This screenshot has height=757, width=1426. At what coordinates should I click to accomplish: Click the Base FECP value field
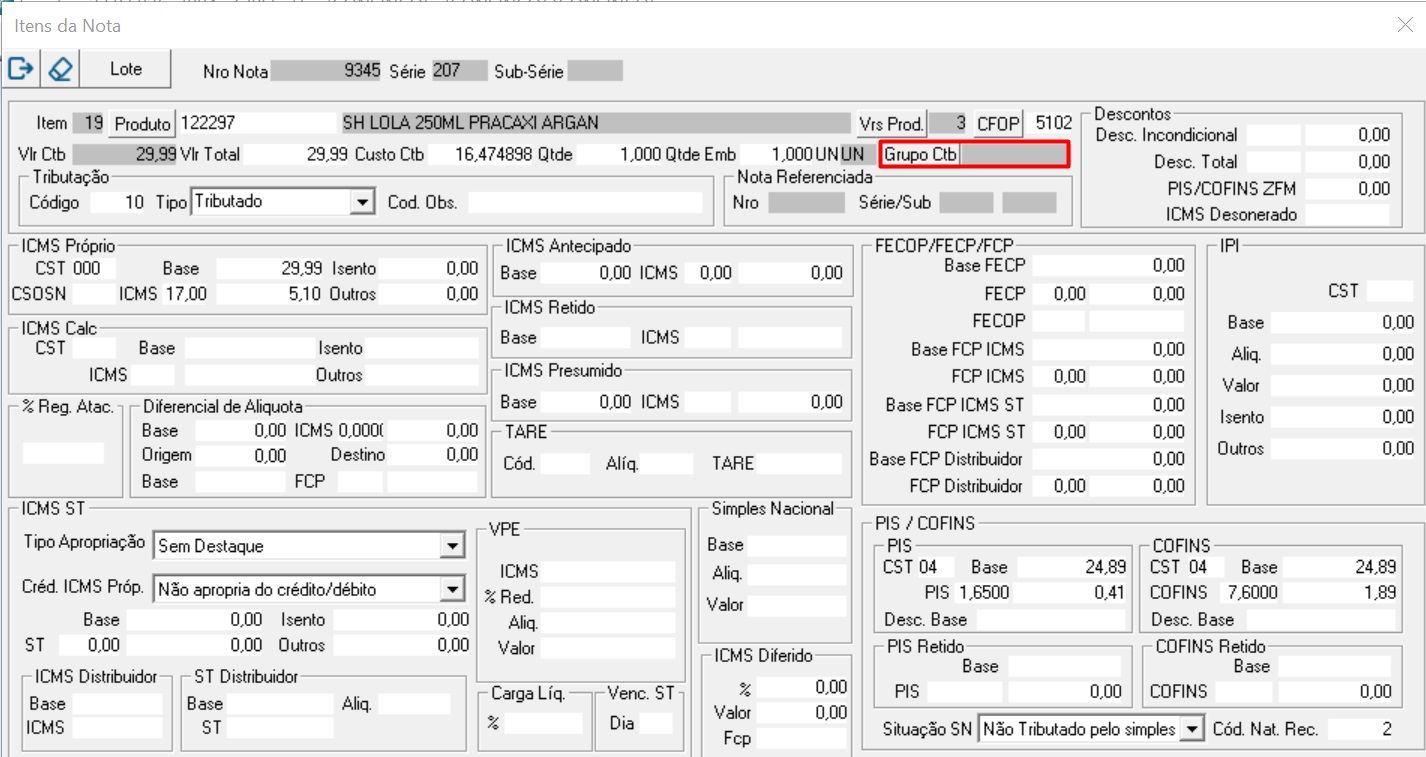point(1110,266)
